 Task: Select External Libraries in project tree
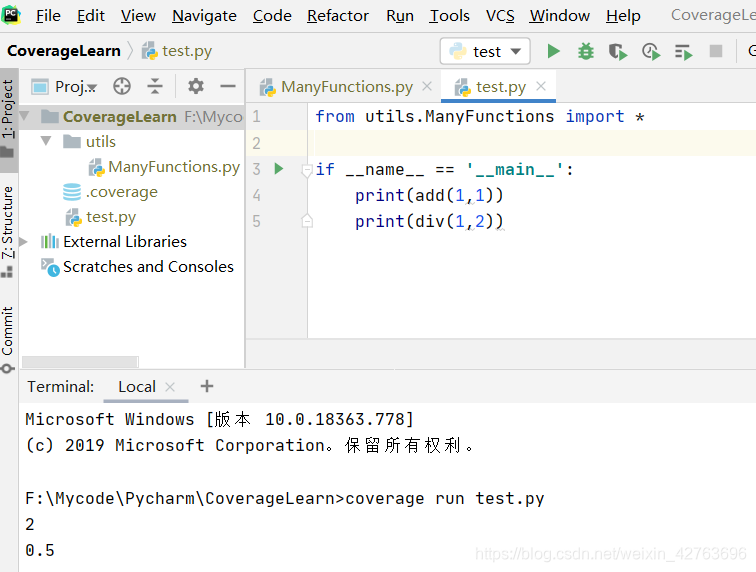(114, 242)
